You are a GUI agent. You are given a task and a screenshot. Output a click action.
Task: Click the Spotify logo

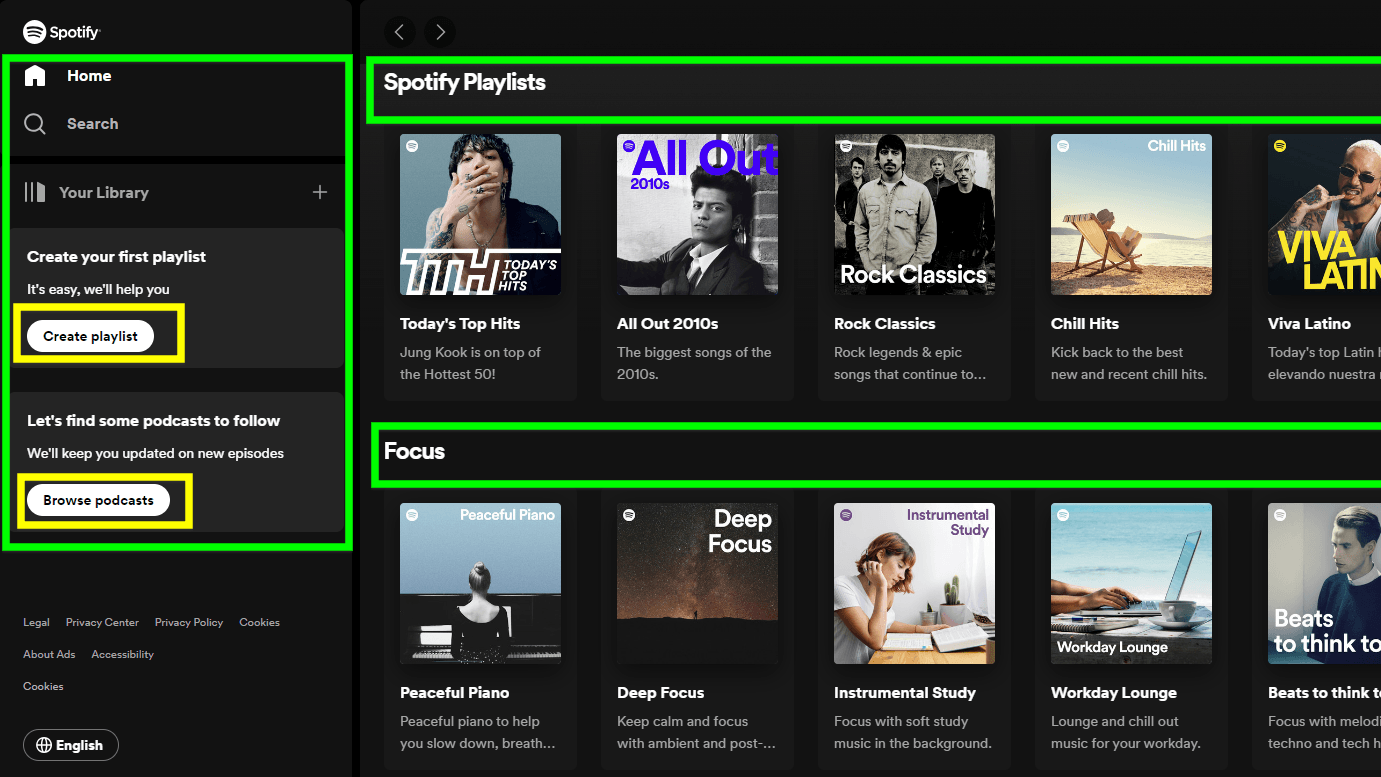pos(62,32)
